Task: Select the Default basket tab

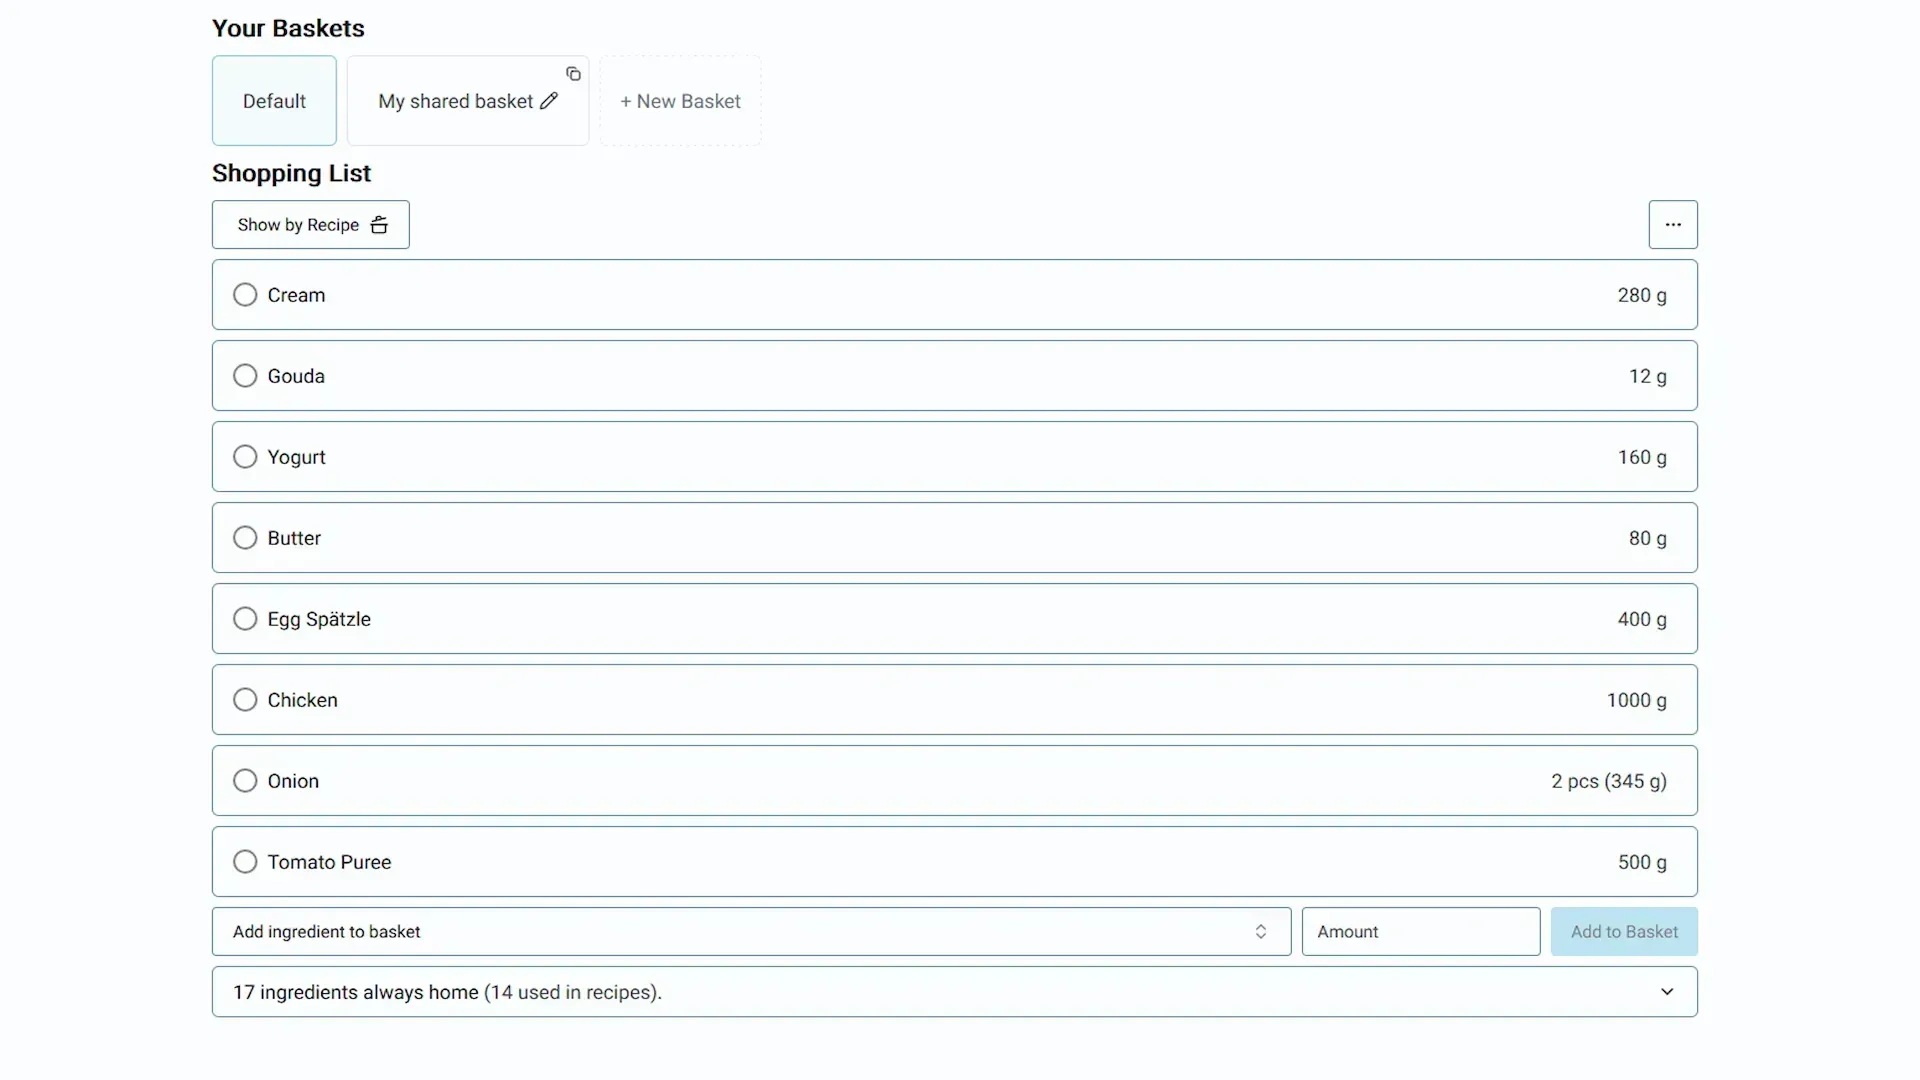Action: coord(274,101)
